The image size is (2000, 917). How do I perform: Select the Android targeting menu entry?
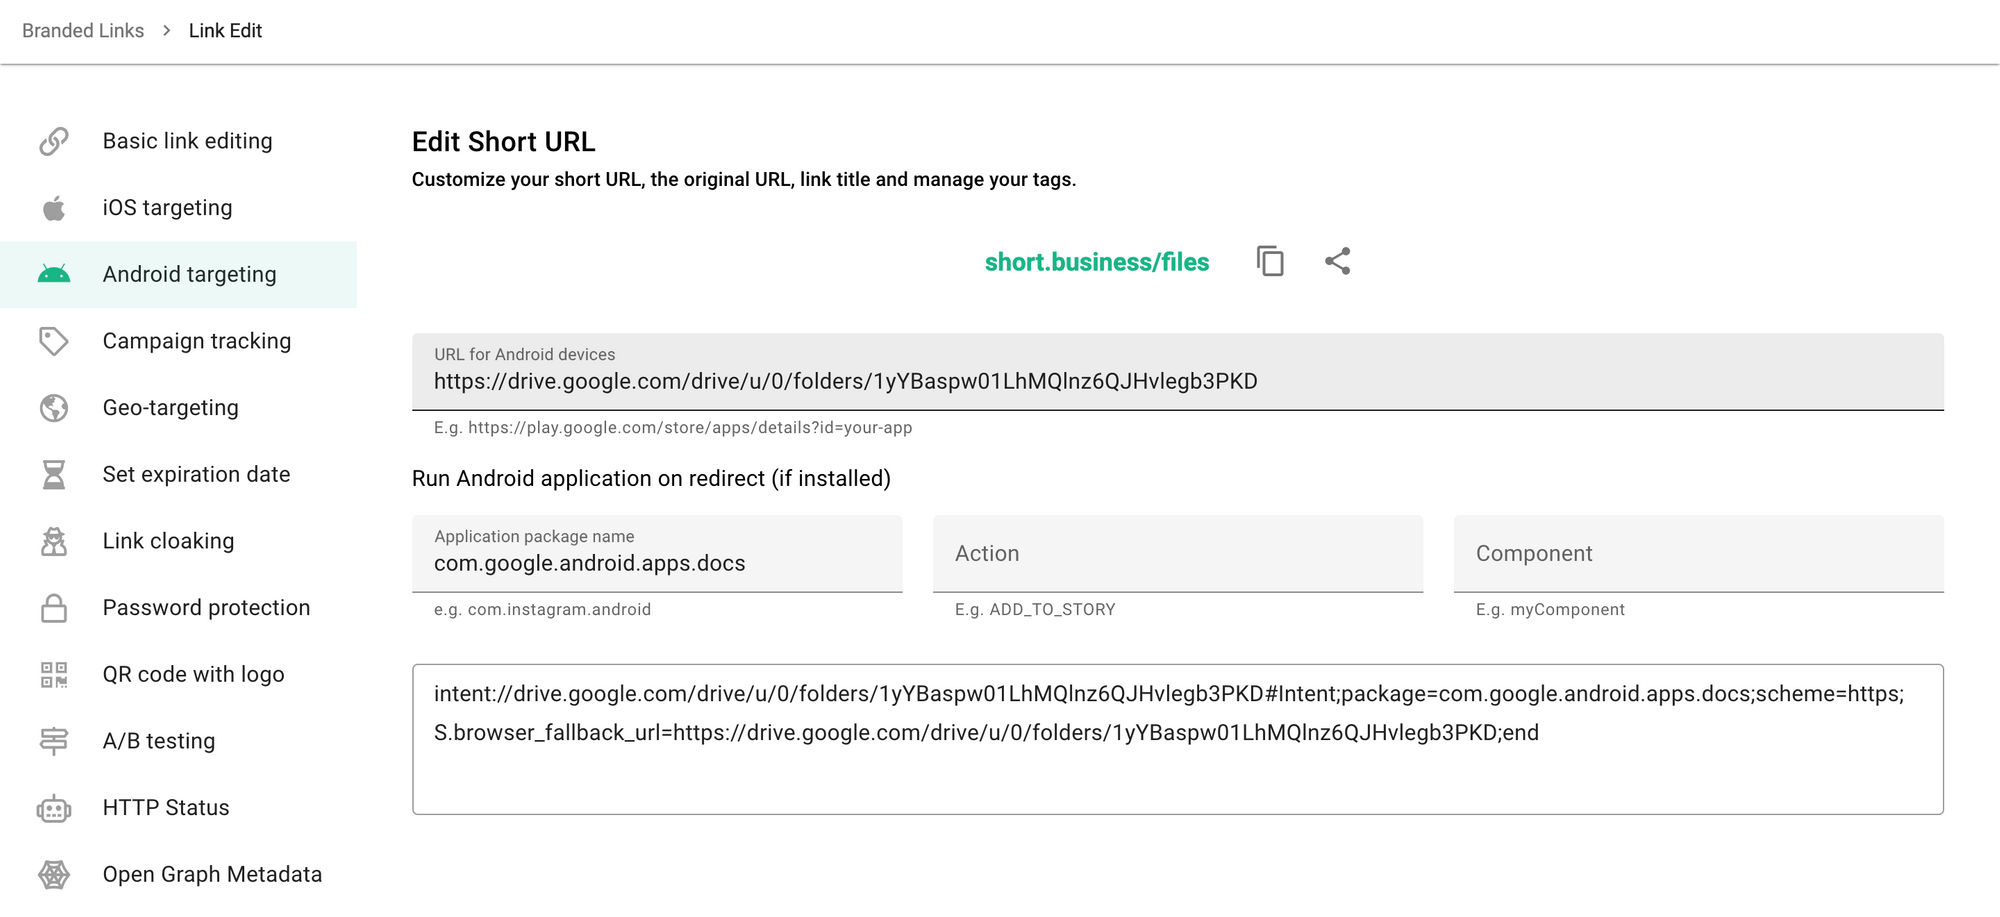click(x=189, y=274)
